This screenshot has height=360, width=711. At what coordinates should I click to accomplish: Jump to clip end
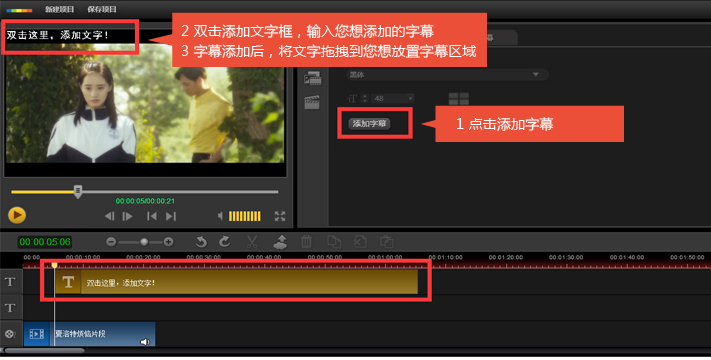click(170, 216)
